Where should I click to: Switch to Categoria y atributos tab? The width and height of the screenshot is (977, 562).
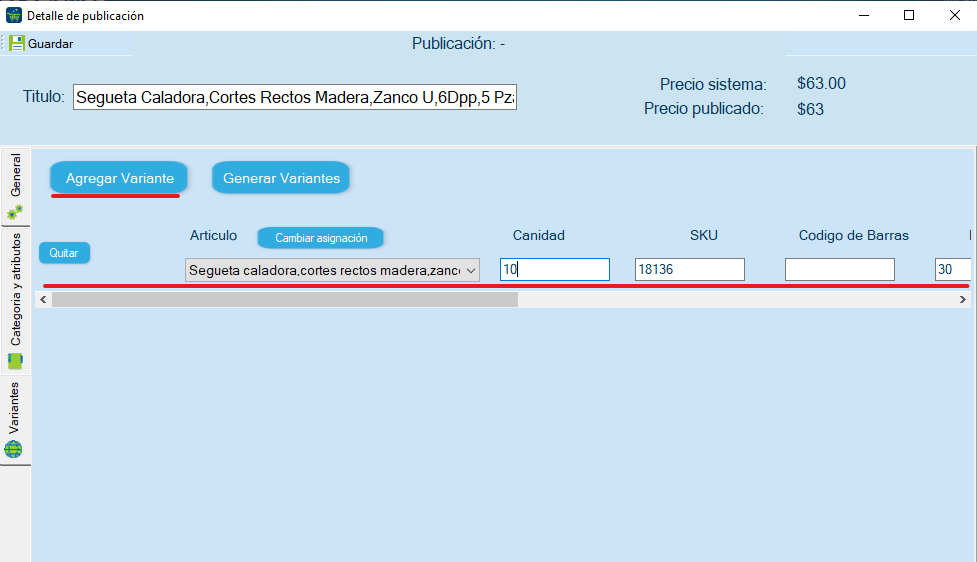(15, 301)
